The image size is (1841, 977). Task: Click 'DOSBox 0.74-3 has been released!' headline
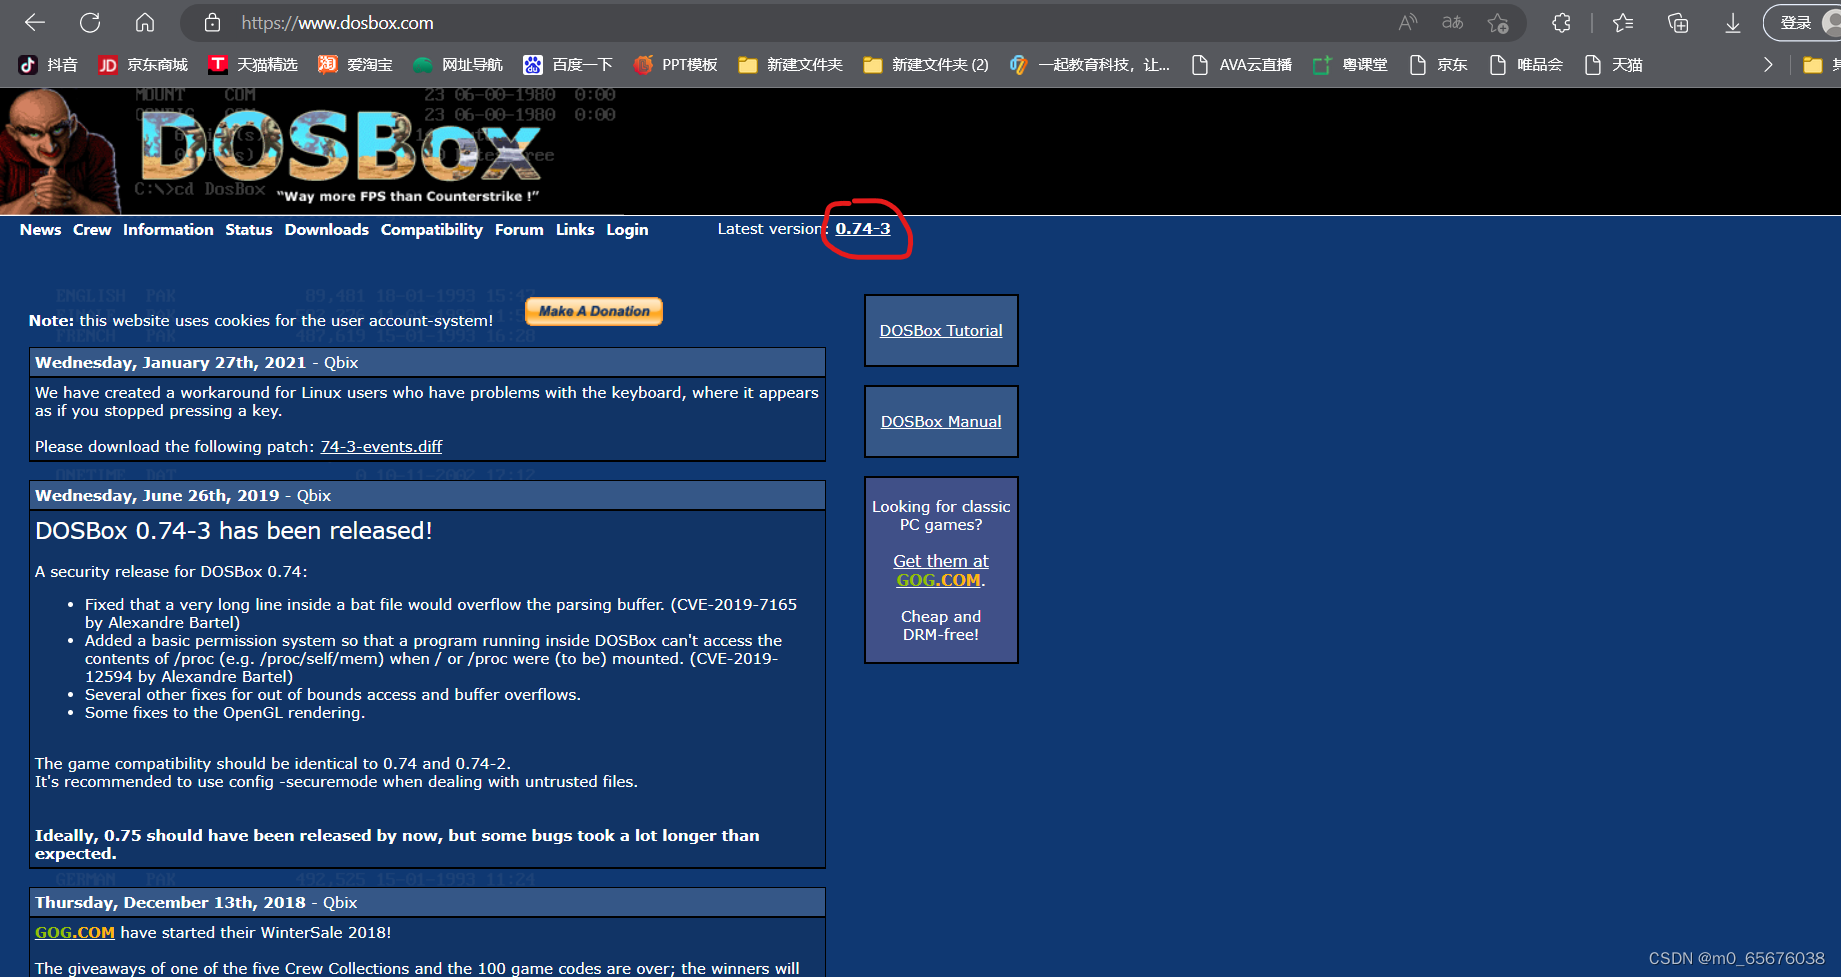coord(234,531)
